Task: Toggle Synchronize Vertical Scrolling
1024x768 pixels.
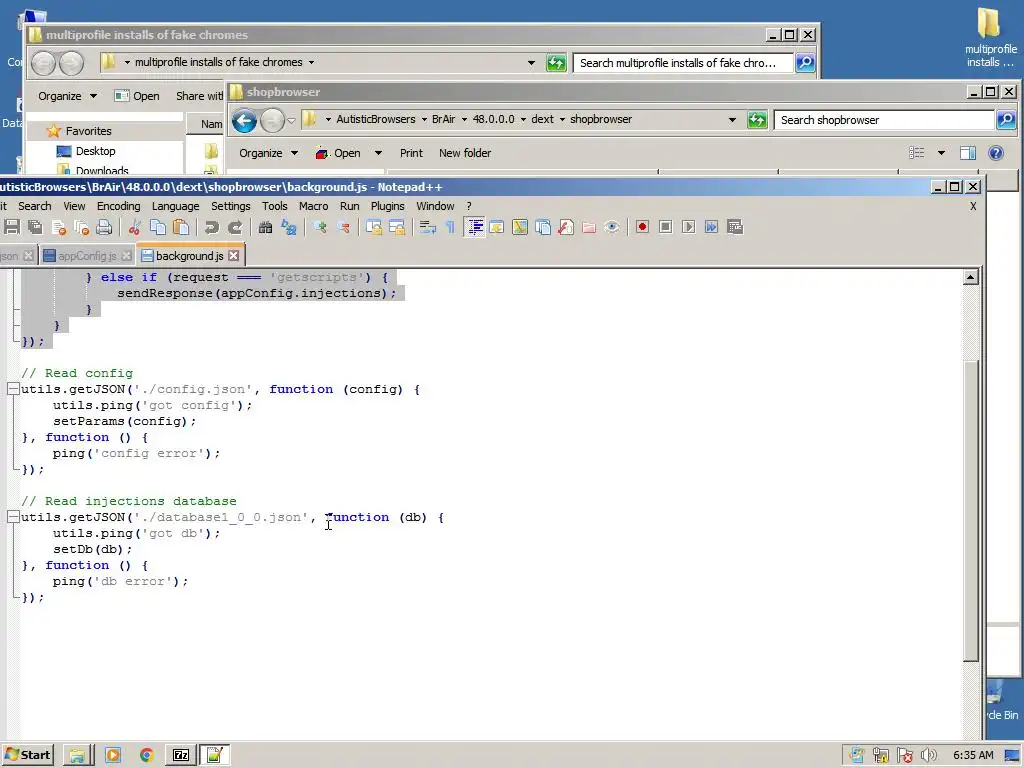Action: [374, 227]
